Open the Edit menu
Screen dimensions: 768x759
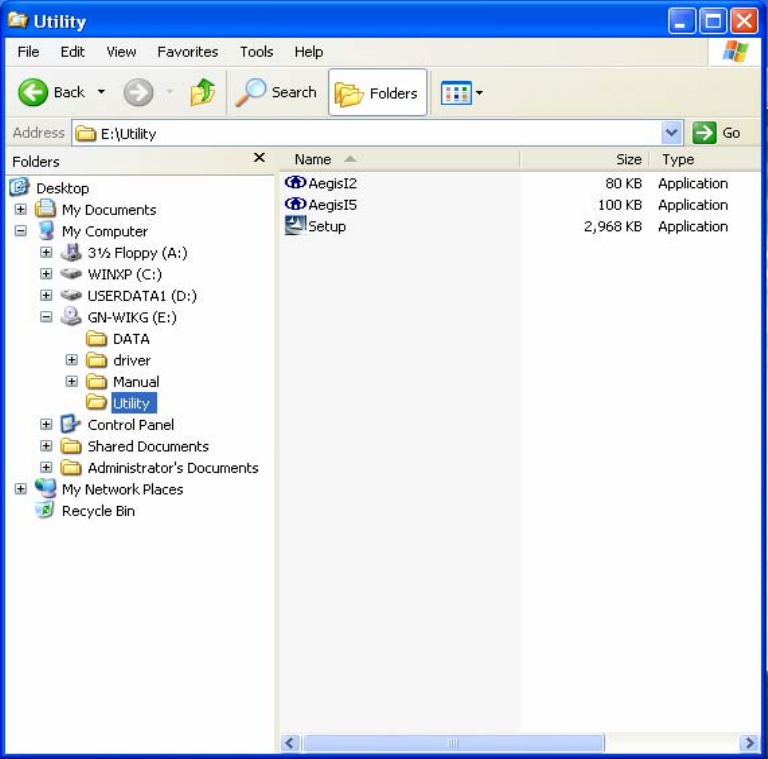72,51
